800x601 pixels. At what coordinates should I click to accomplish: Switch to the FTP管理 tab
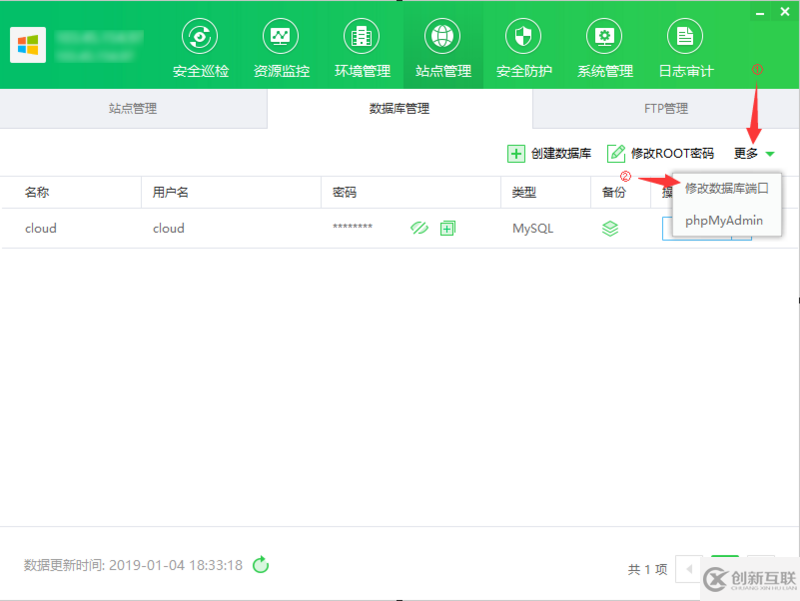pyautogui.click(x=666, y=109)
